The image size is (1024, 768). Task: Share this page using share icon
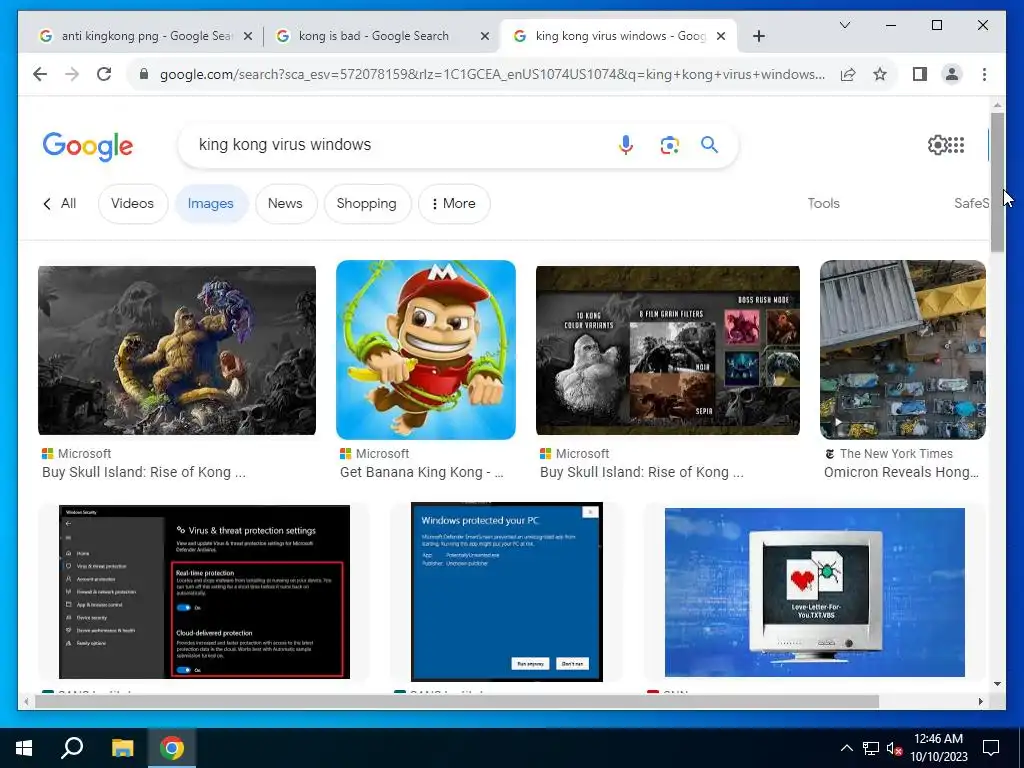click(x=848, y=74)
